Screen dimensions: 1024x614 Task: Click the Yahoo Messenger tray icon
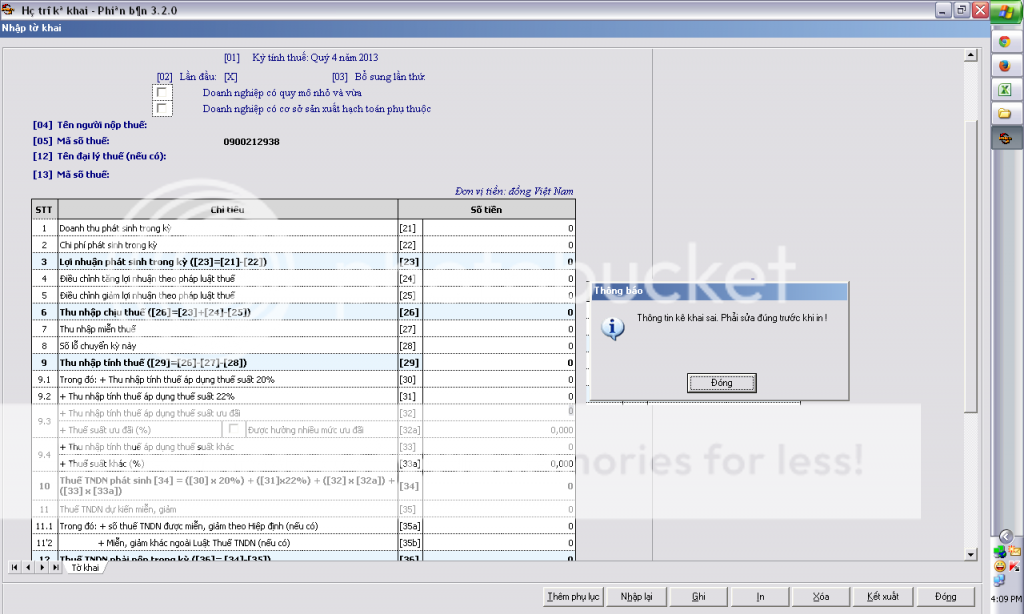pyautogui.click(x=1000, y=566)
